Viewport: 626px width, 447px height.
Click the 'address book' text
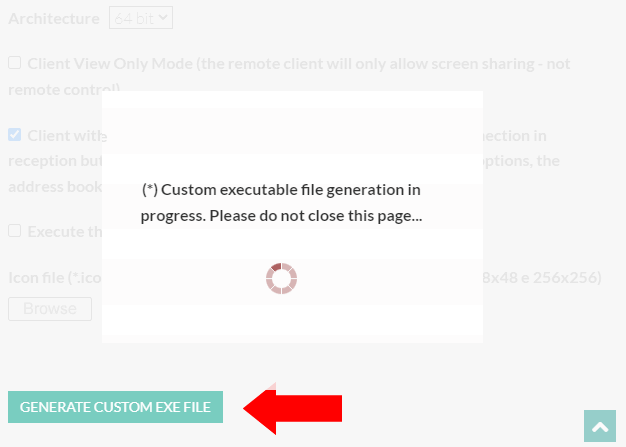[x=55, y=187]
